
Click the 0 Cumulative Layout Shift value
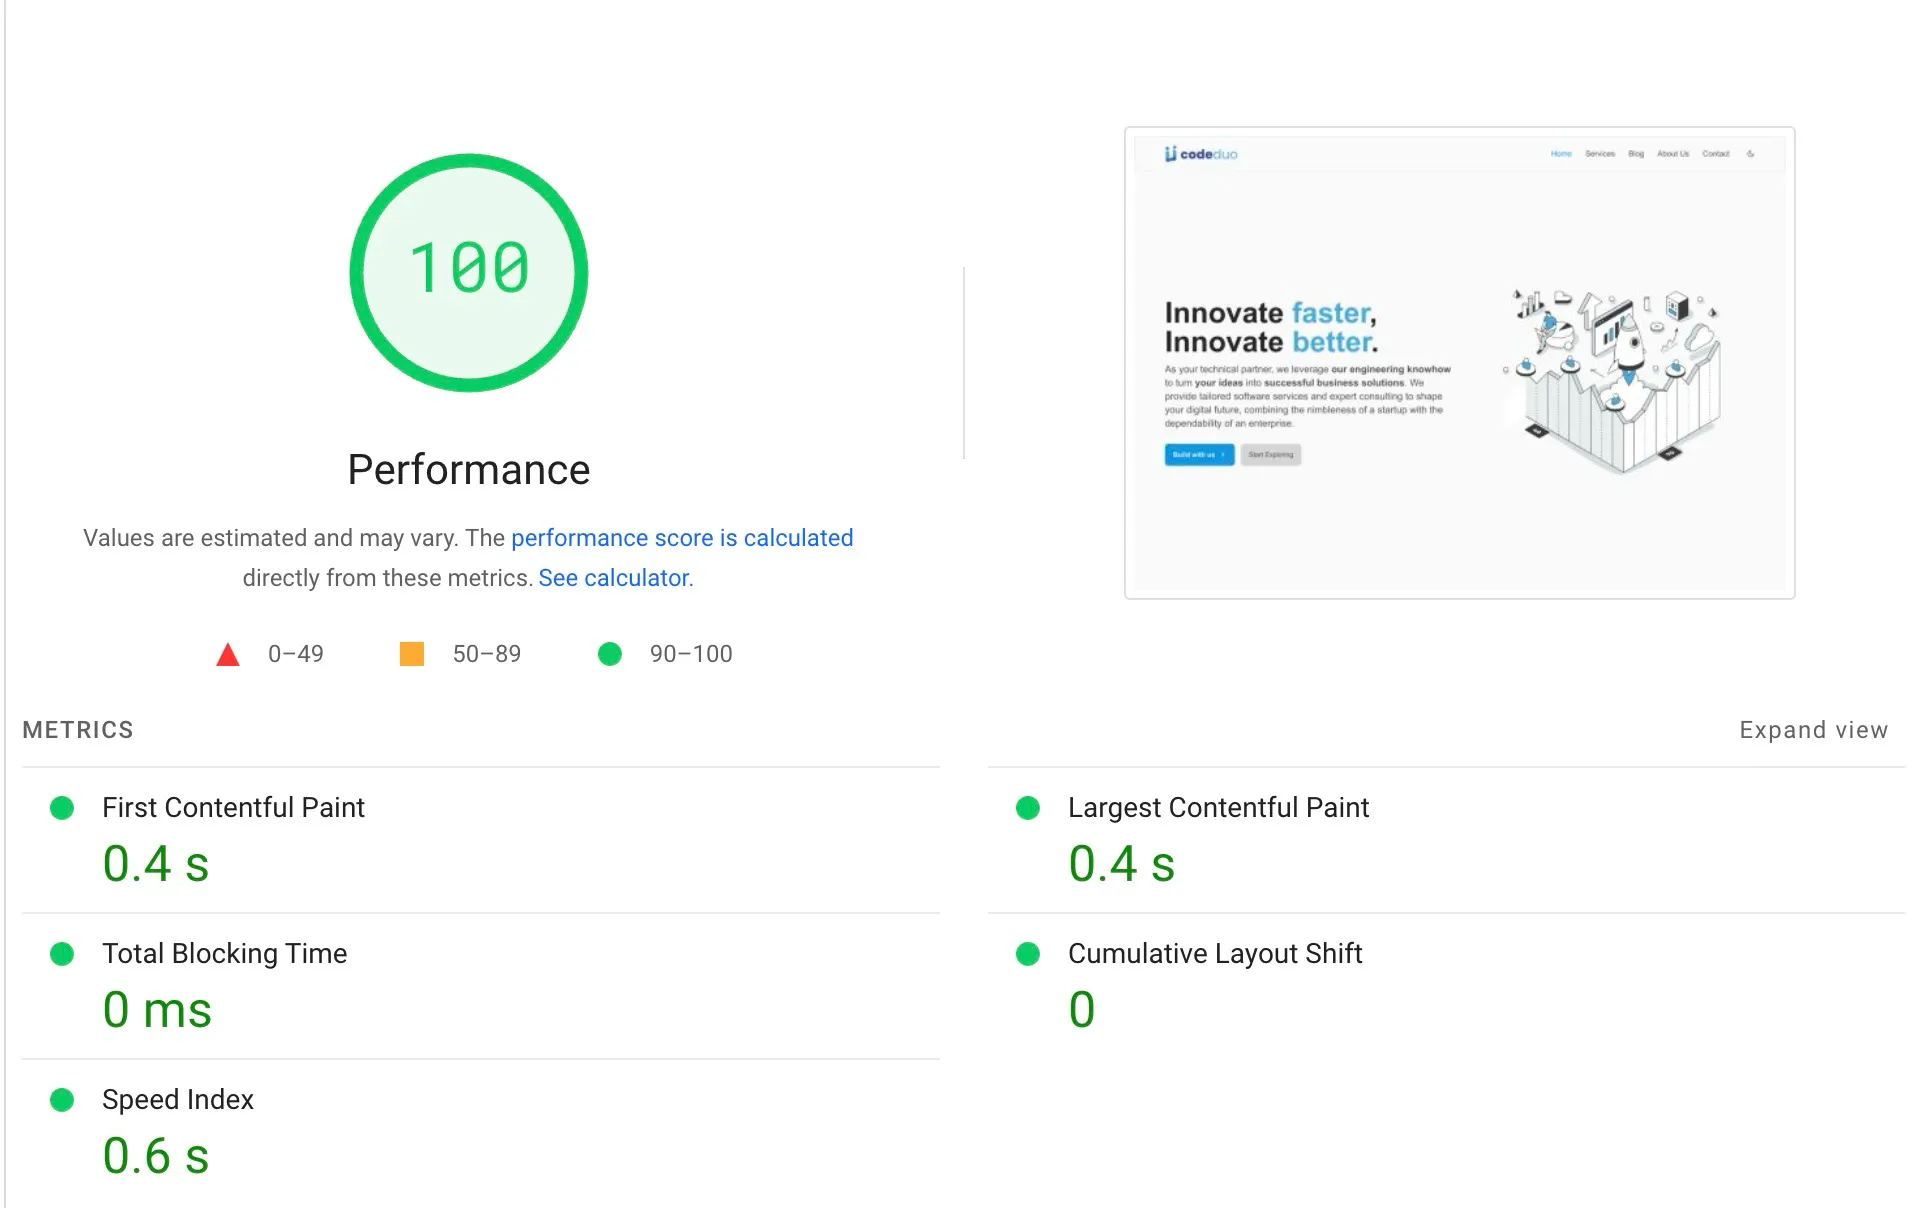pyautogui.click(x=1082, y=1010)
